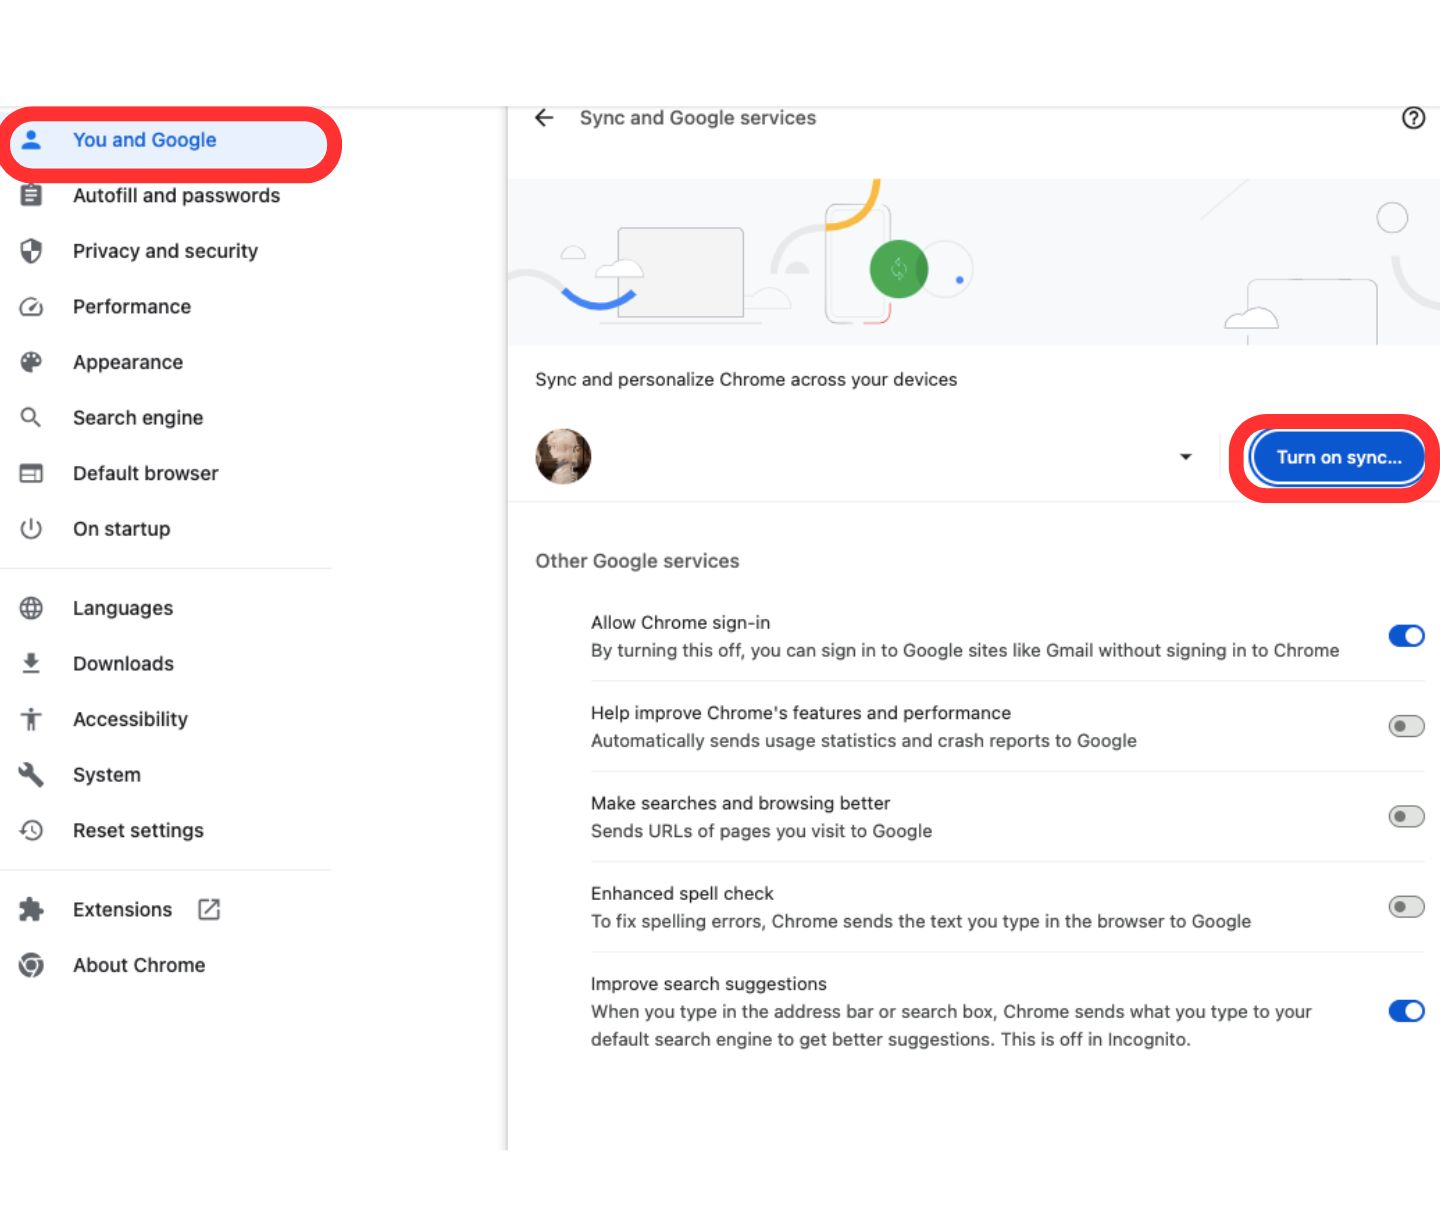Image resolution: width=1440 pixels, height=1224 pixels.
Task: Enable Make searches and browsing better toggle
Action: [x=1406, y=817]
